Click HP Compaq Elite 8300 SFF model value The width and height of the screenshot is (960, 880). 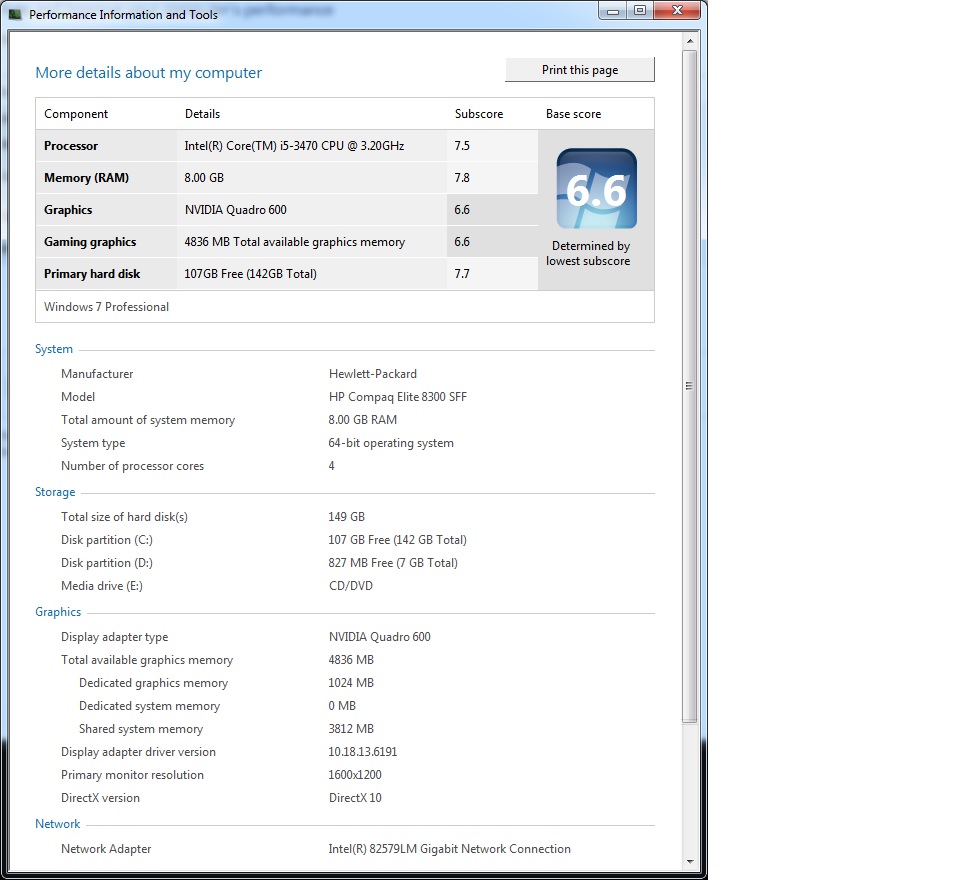tap(398, 397)
